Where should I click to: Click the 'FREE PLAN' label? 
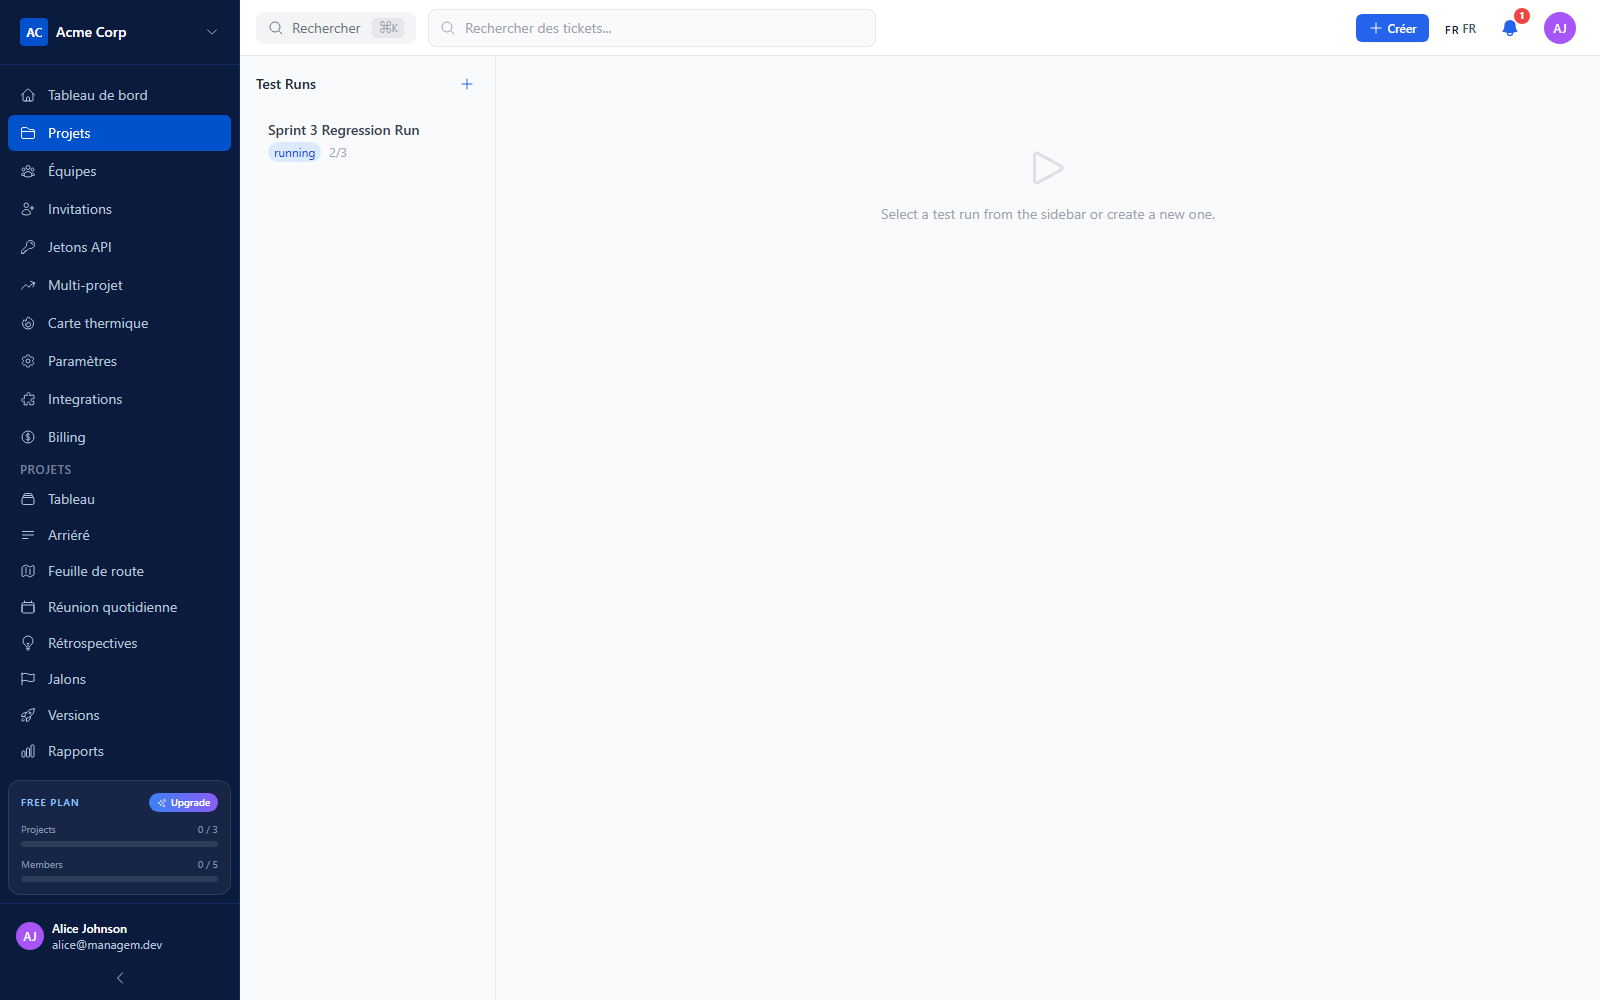point(50,802)
